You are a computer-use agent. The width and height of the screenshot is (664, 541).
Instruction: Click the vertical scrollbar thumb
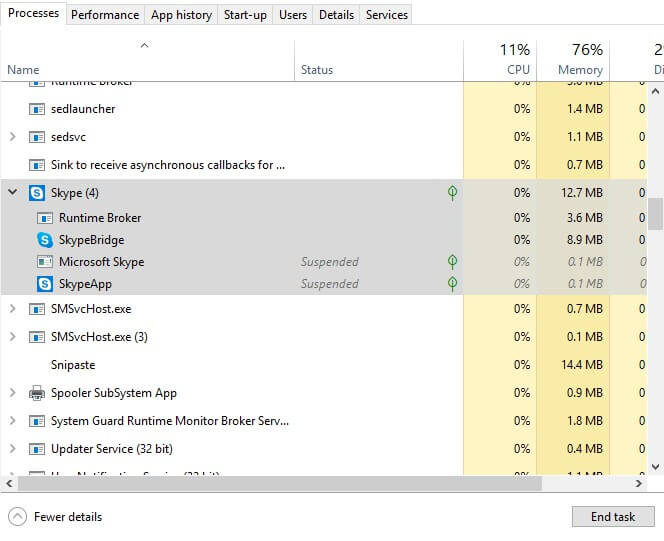coord(655,213)
